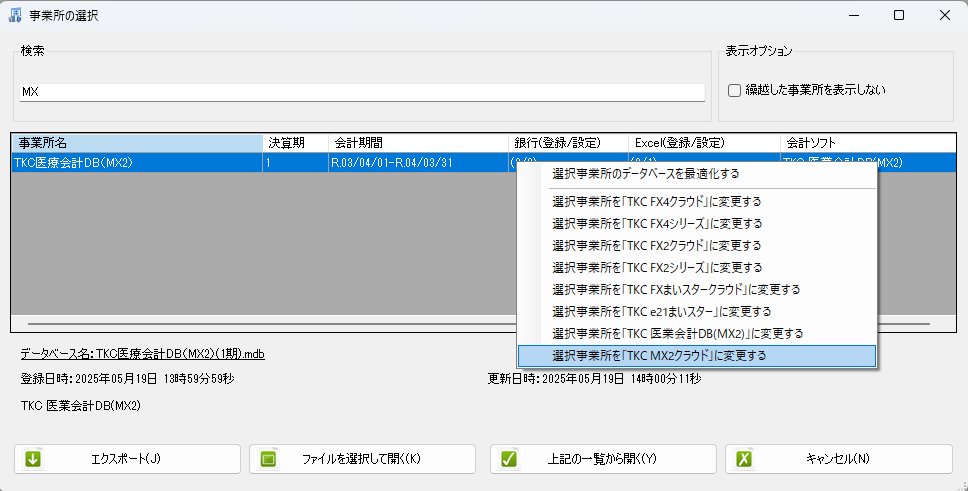The image size is (968, 491).
Task: Click the 更新日時 timestamp text
Action: point(595,379)
